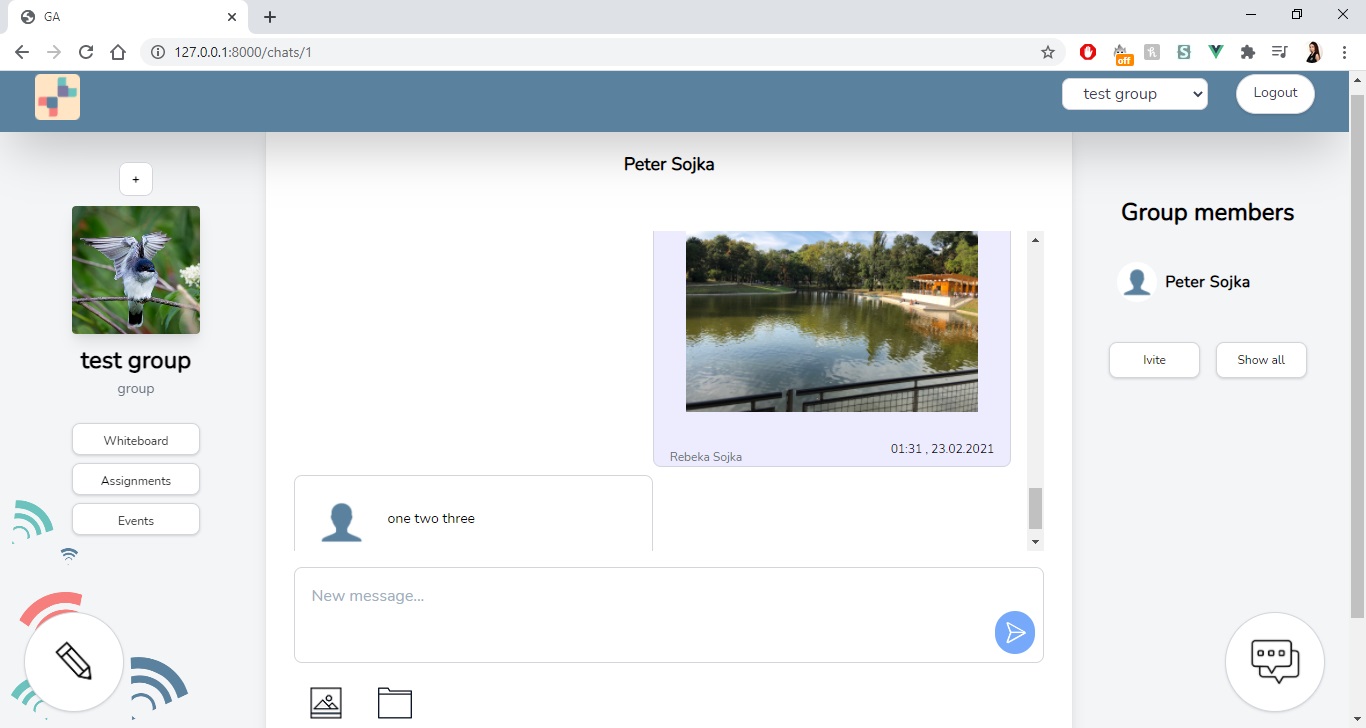Open the Whiteboard section
The image size is (1366, 728).
pyautogui.click(x=136, y=440)
